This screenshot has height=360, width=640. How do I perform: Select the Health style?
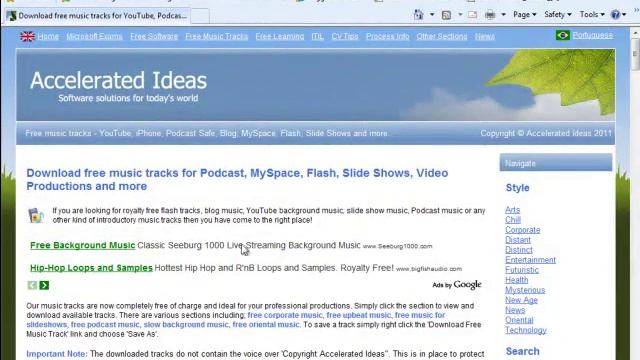pos(516,280)
